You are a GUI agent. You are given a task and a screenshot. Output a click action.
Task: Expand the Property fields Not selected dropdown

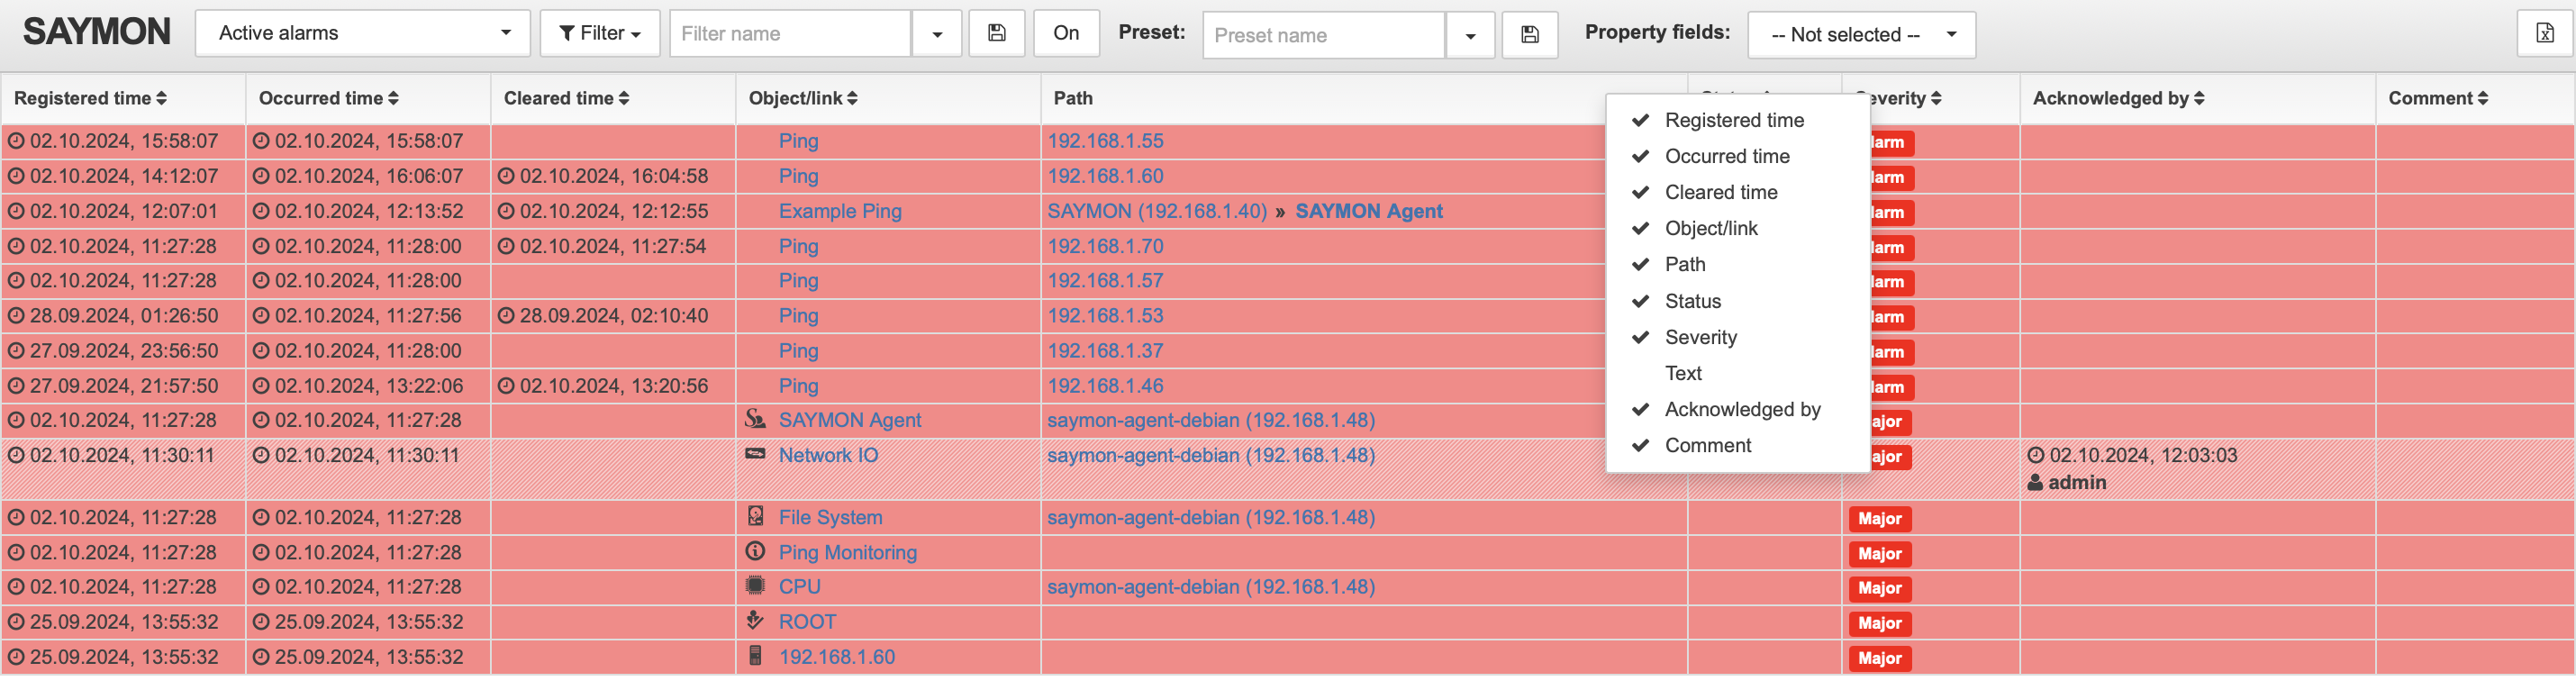click(1862, 35)
